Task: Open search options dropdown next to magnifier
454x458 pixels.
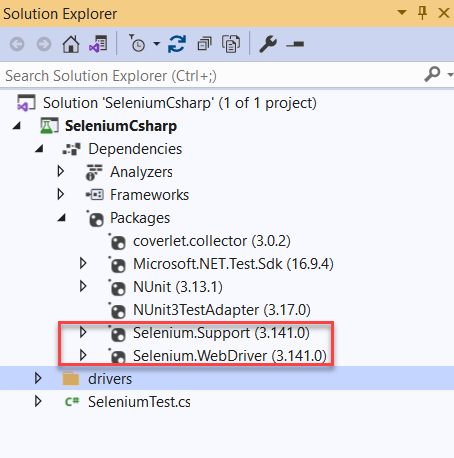Action: tap(450, 75)
